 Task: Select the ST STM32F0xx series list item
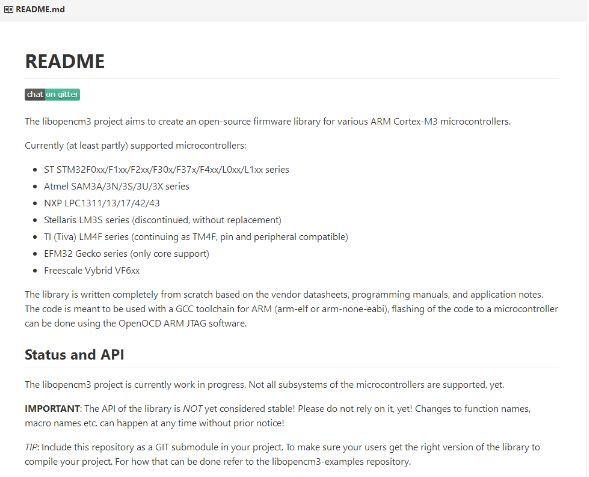tap(166, 170)
